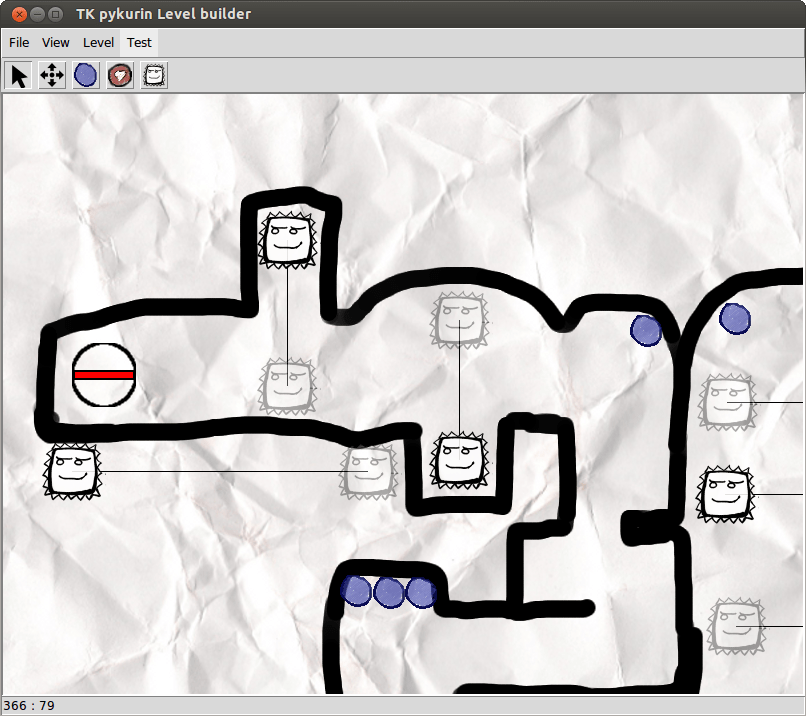This screenshot has height=716, width=806.
Task: Select the arrow pointer tool
Action: pos(19,75)
